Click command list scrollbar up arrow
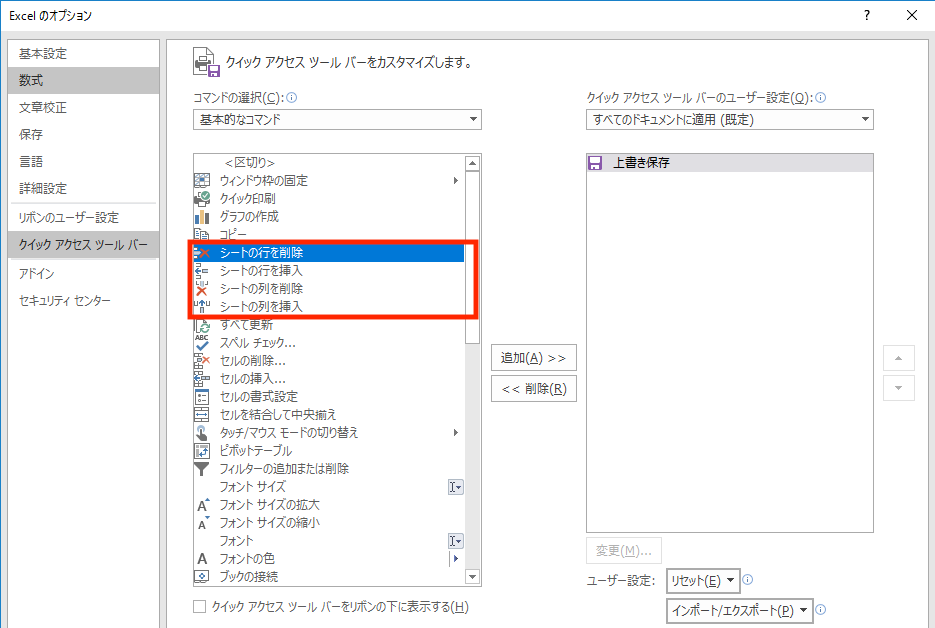This screenshot has width=935, height=628. [473, 163]
